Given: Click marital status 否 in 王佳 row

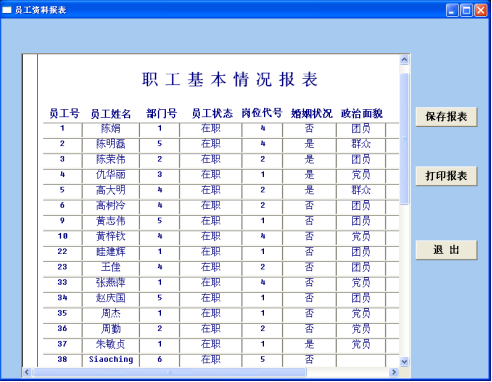Looking at the screenshot, I should 309,267.
